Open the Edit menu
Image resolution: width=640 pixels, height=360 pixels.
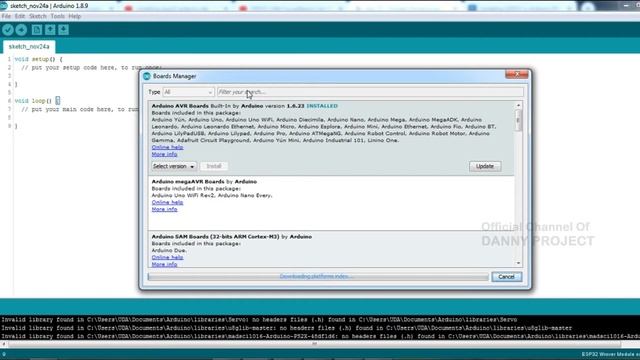point(20,16)
